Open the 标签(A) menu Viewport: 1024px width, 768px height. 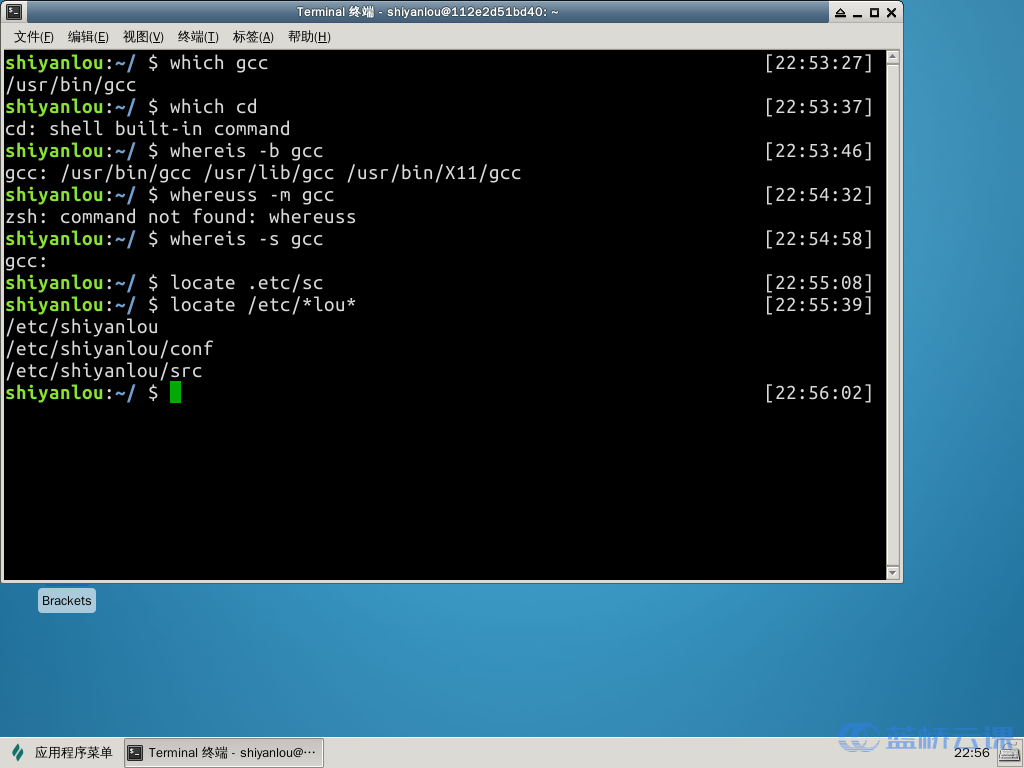click(x=253, y=37)
